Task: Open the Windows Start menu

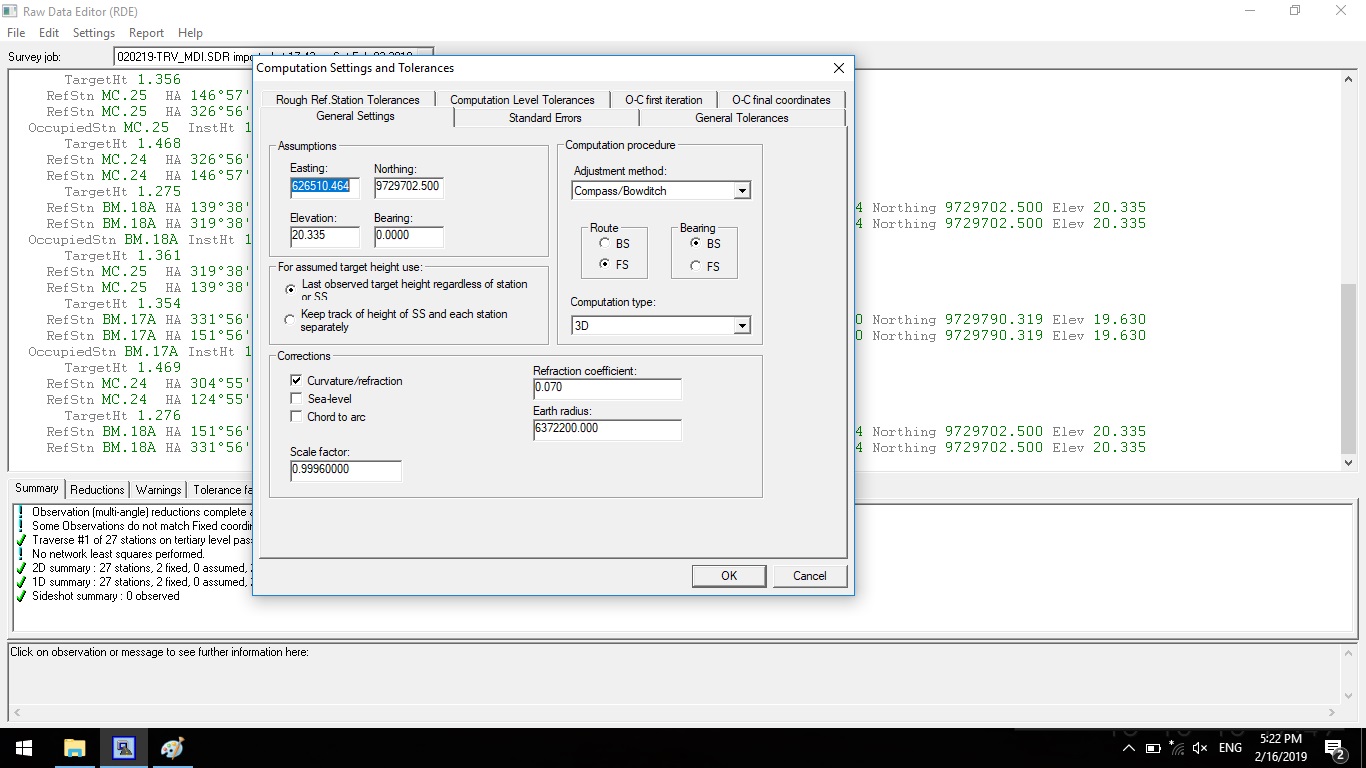Action: (23, 747)
